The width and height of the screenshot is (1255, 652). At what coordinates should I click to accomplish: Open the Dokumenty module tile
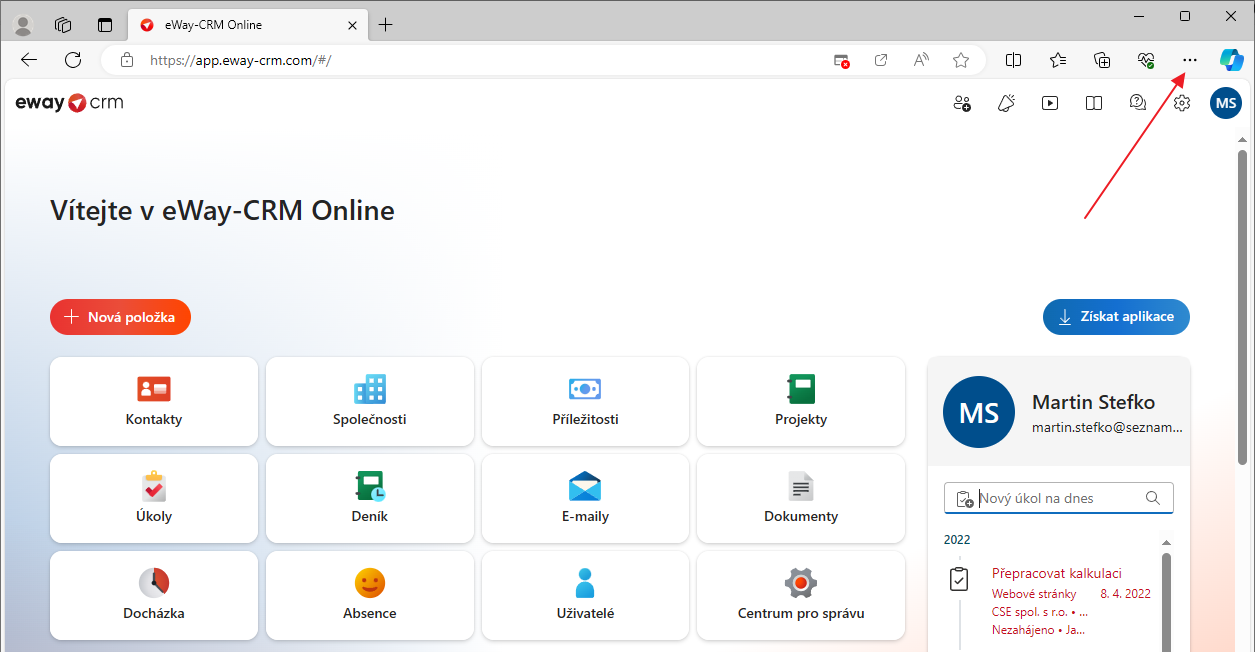(801, 499)
